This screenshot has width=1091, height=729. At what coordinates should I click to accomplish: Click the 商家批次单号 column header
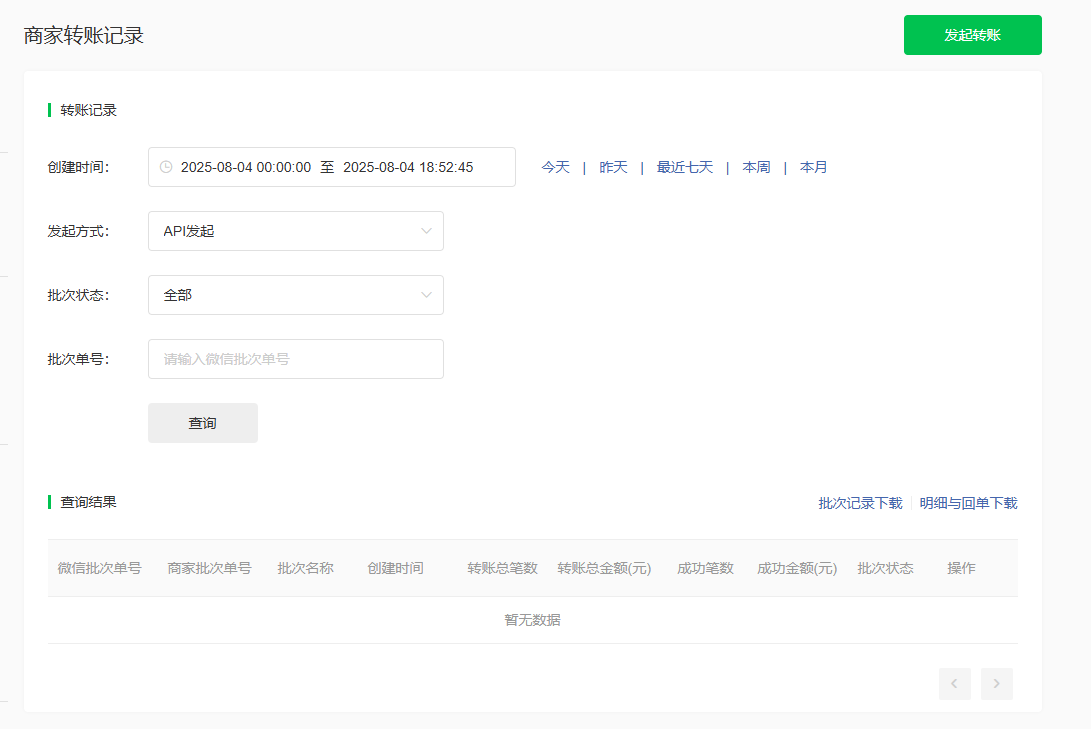pyautogui.click(x=209, y=568)
